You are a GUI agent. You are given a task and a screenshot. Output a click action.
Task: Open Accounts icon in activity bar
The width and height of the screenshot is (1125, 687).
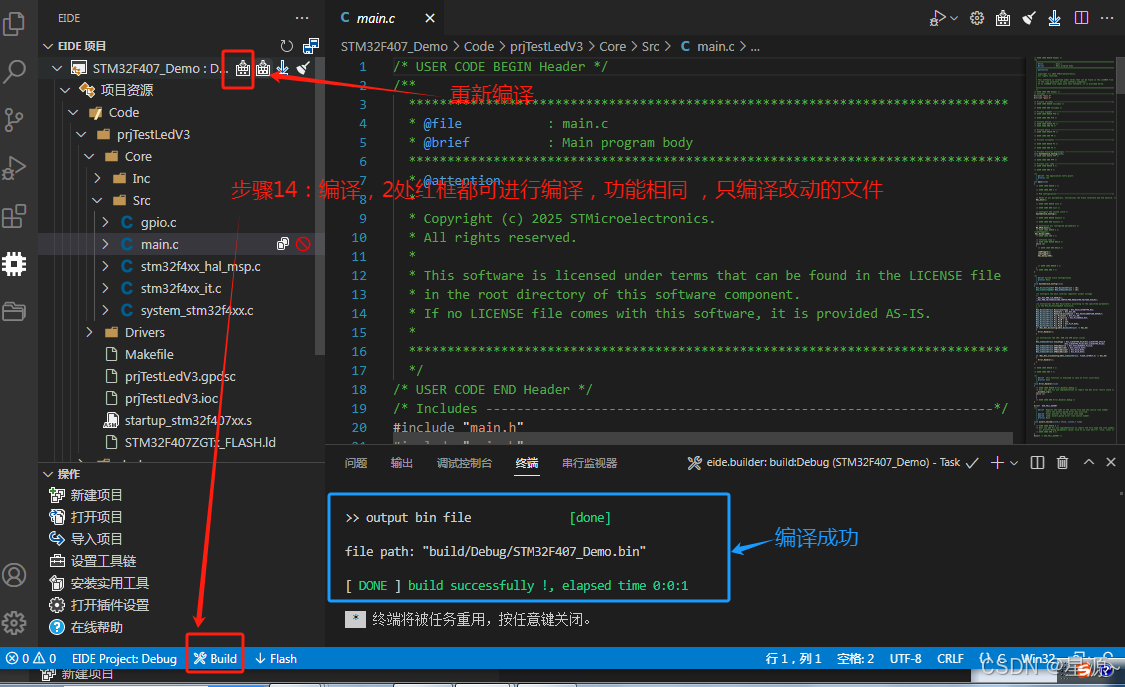pyautogui.click(x=14, y=575)
